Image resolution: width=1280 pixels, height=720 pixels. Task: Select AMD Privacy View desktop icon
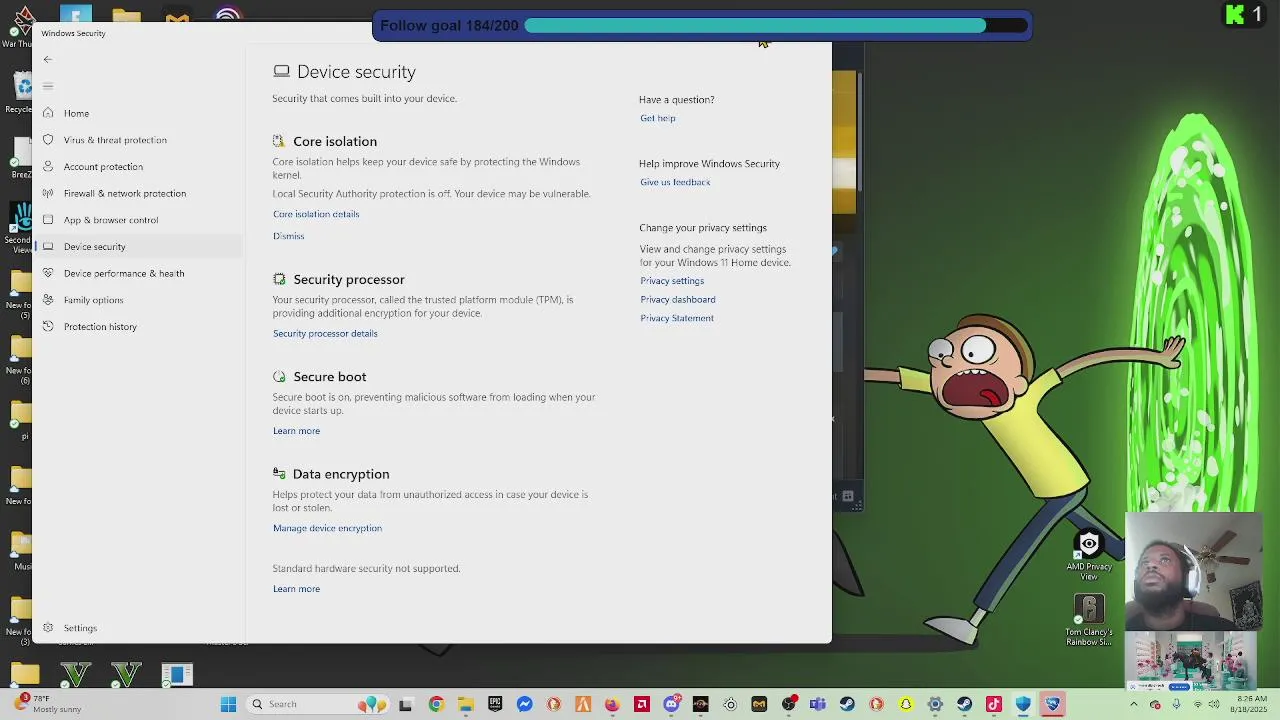[1089, 556]
